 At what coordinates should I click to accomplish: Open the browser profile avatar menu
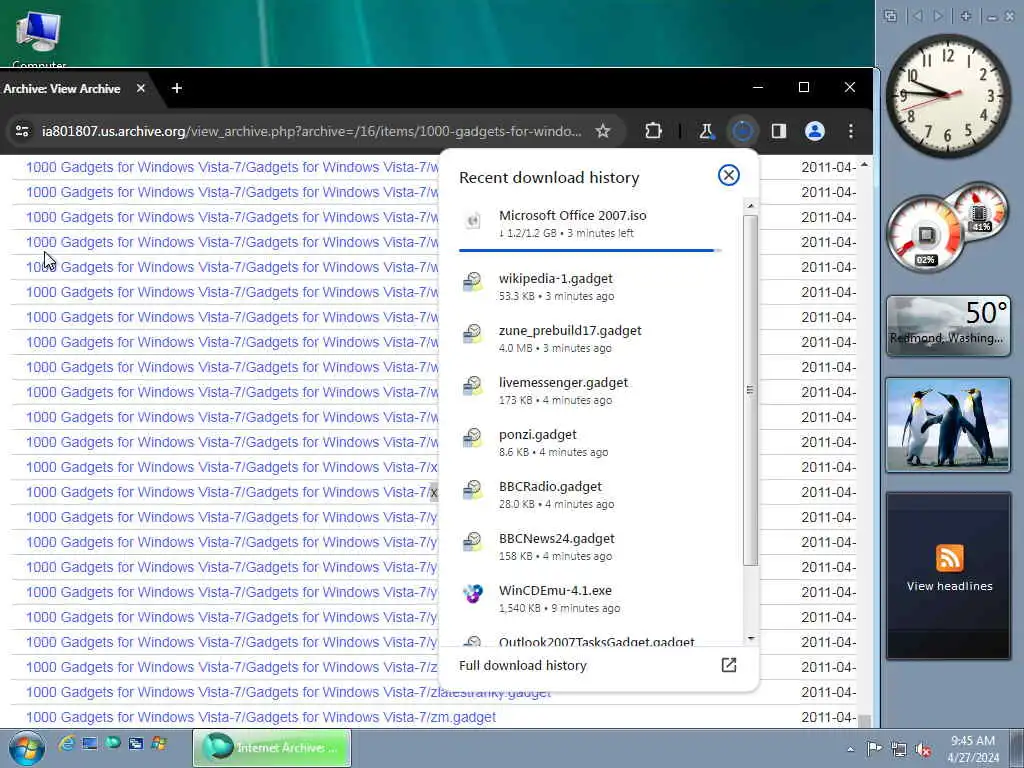click(814, 131)
